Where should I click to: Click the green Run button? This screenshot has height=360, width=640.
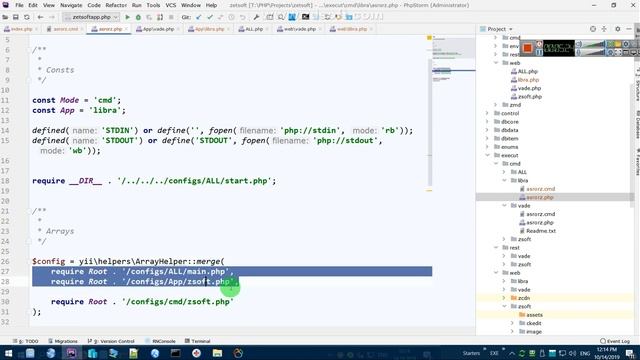127,17
